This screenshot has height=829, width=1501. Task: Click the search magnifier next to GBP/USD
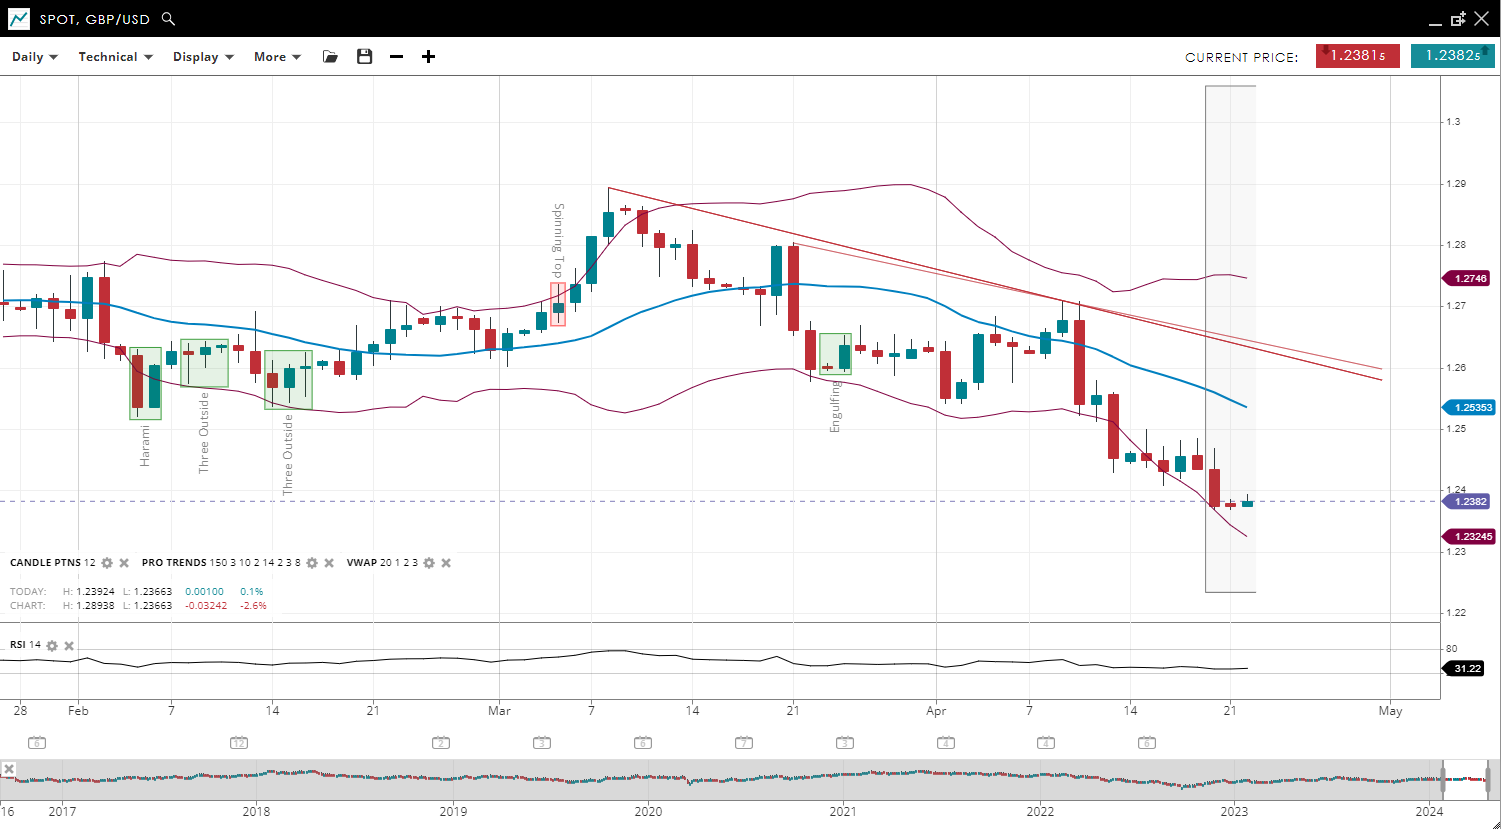[168, 19]
